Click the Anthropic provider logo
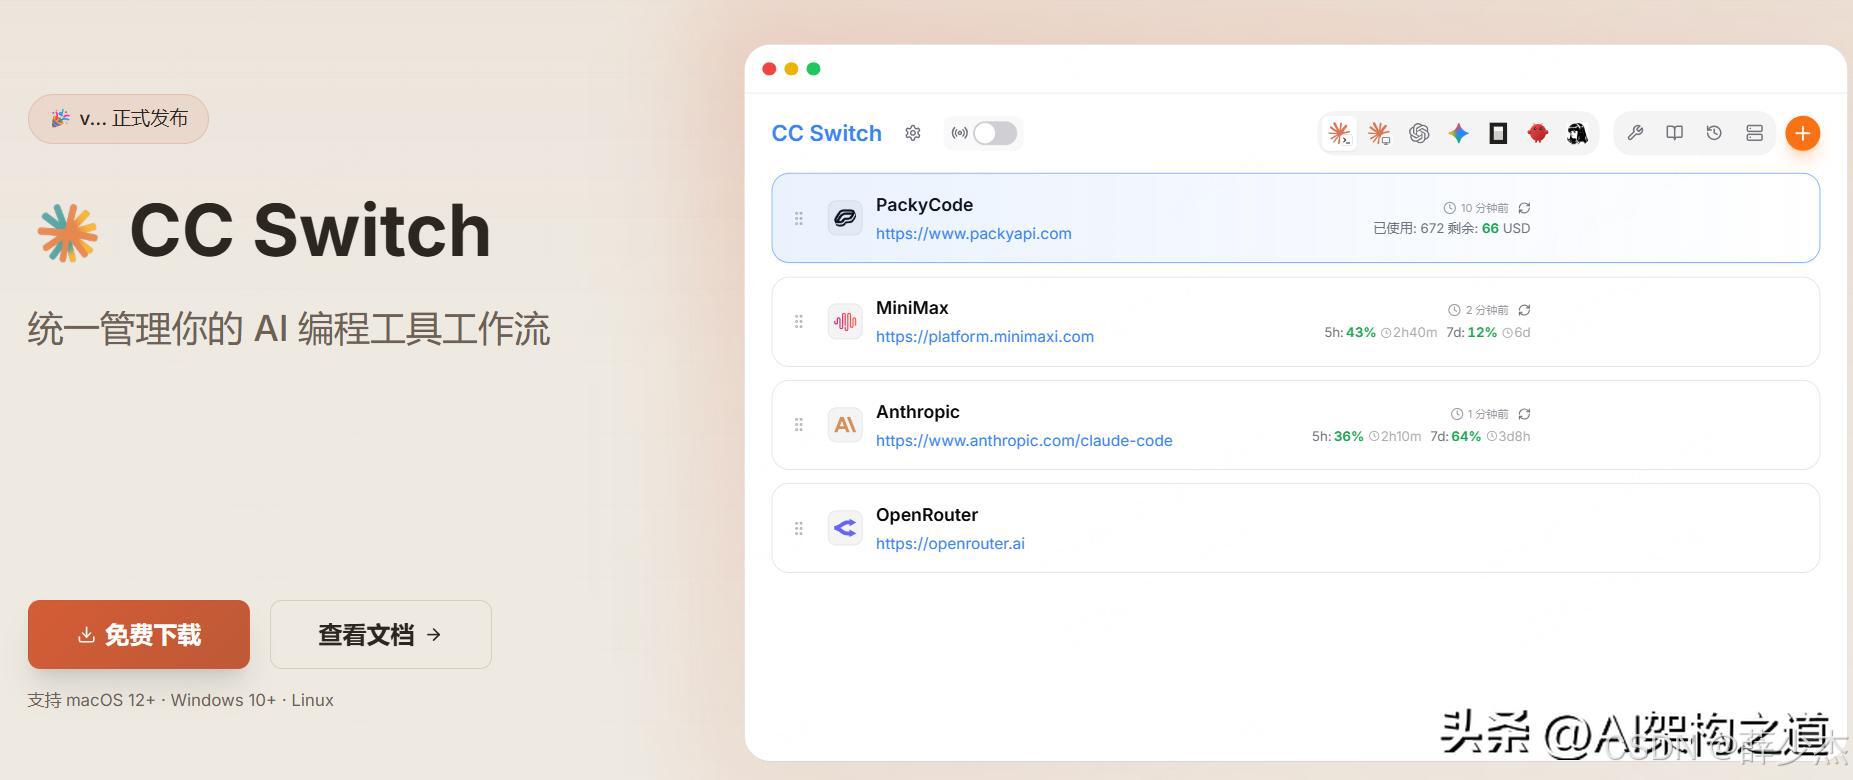 coord(845,425)
